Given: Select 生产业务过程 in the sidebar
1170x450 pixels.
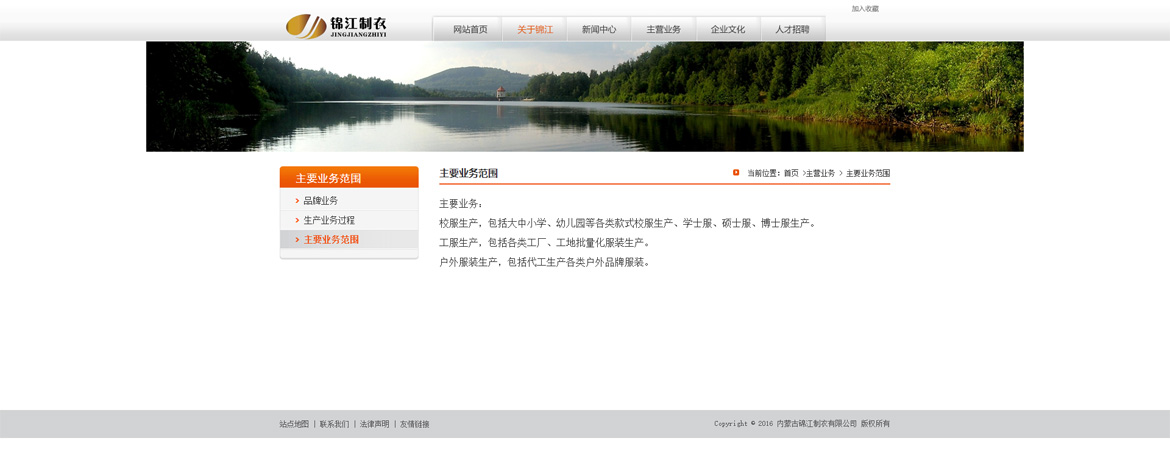Looking at the screenshot, I should (x=329, y=220).
